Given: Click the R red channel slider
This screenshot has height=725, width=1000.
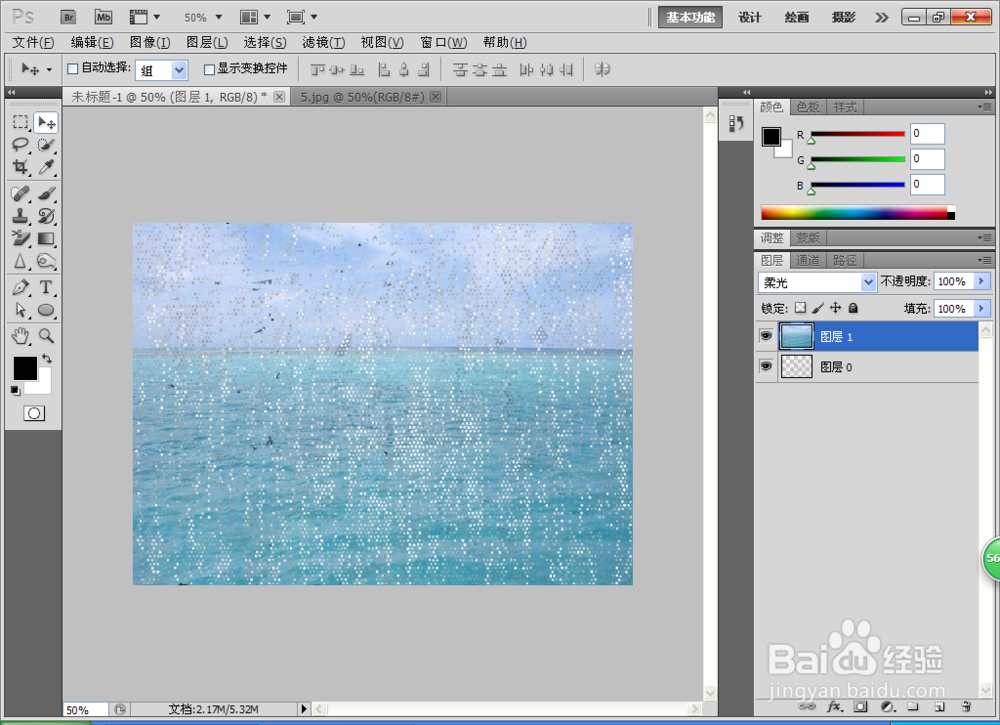Looking at the screenshot, I should [857, 134].
